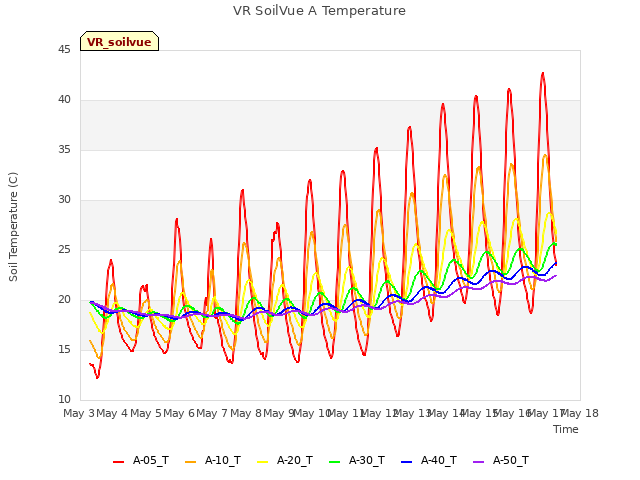The width and height of the screenshot is (640, 480).
Task: Click the A-40_T legend entry
Action: point(429,461)
